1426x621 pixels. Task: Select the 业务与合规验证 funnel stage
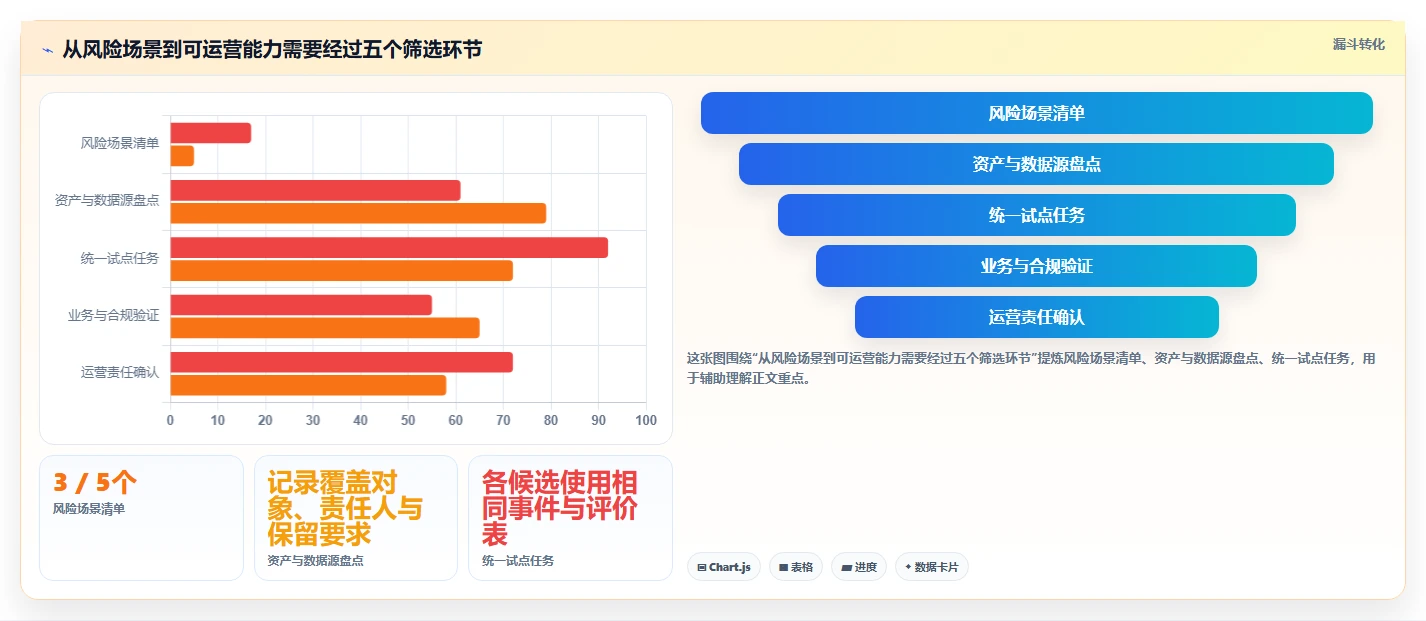click(1037, 266)
